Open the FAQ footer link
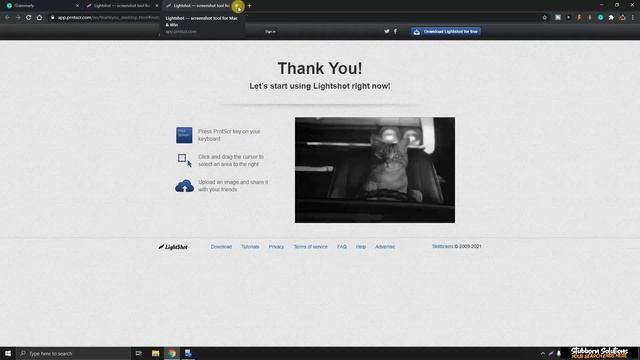Viewport: 640px width, 360px height. [x=342, y=247]
